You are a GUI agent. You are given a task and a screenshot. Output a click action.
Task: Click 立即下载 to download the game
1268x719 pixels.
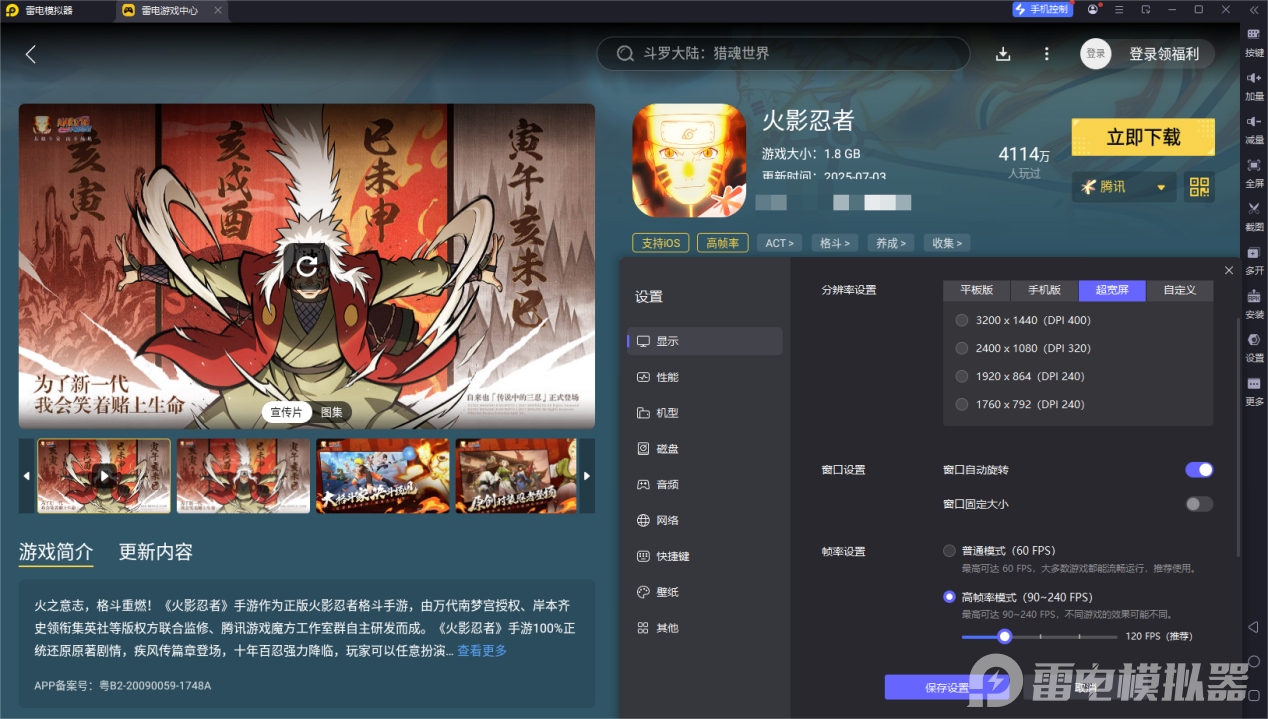[1143, 137]
